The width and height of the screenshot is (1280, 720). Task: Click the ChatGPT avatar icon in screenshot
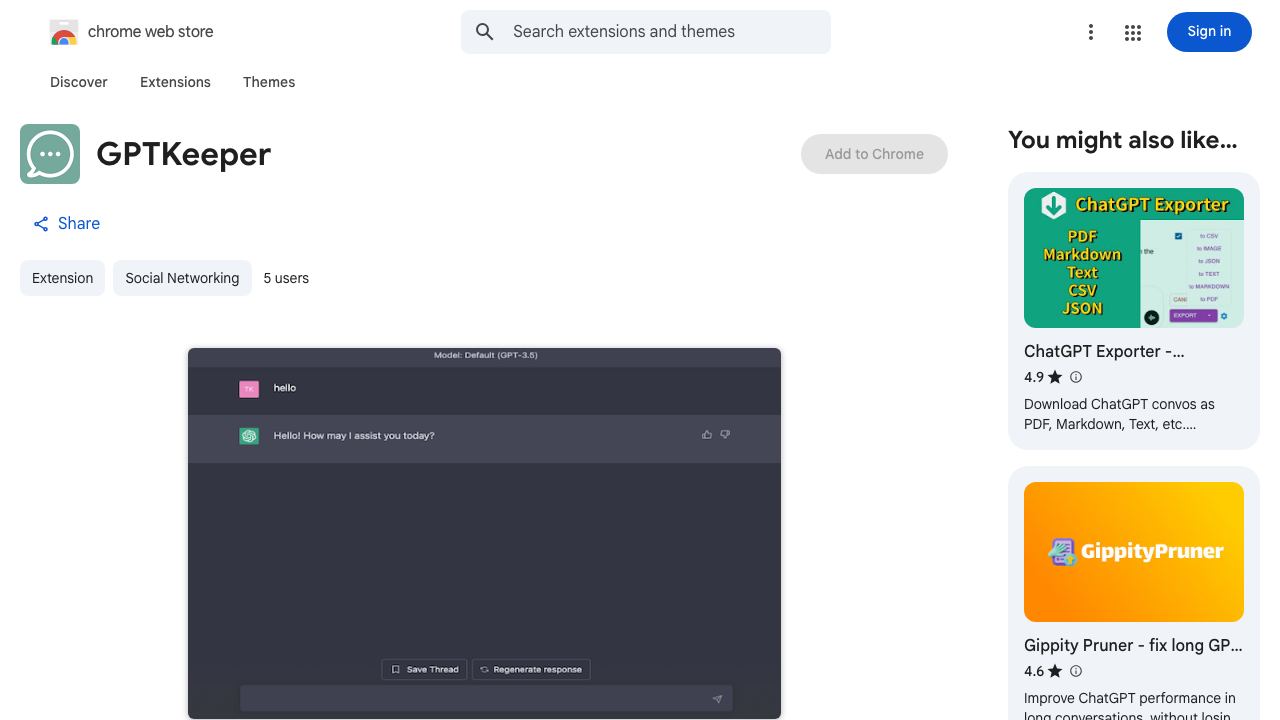coord(249,436)
